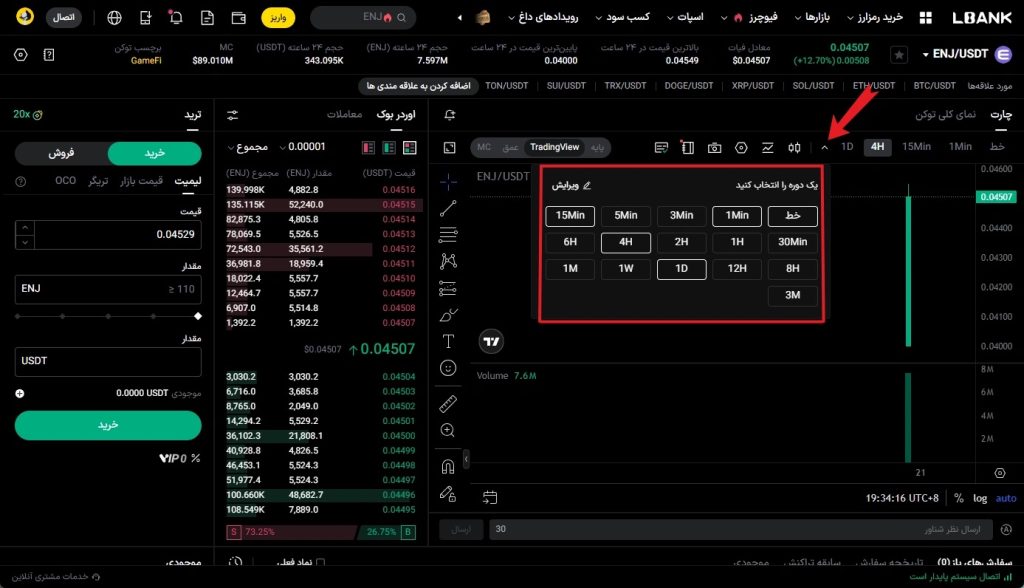Expand the buy crypto menu
Screen dimensions: 1024x588
(x=874, y=18)
